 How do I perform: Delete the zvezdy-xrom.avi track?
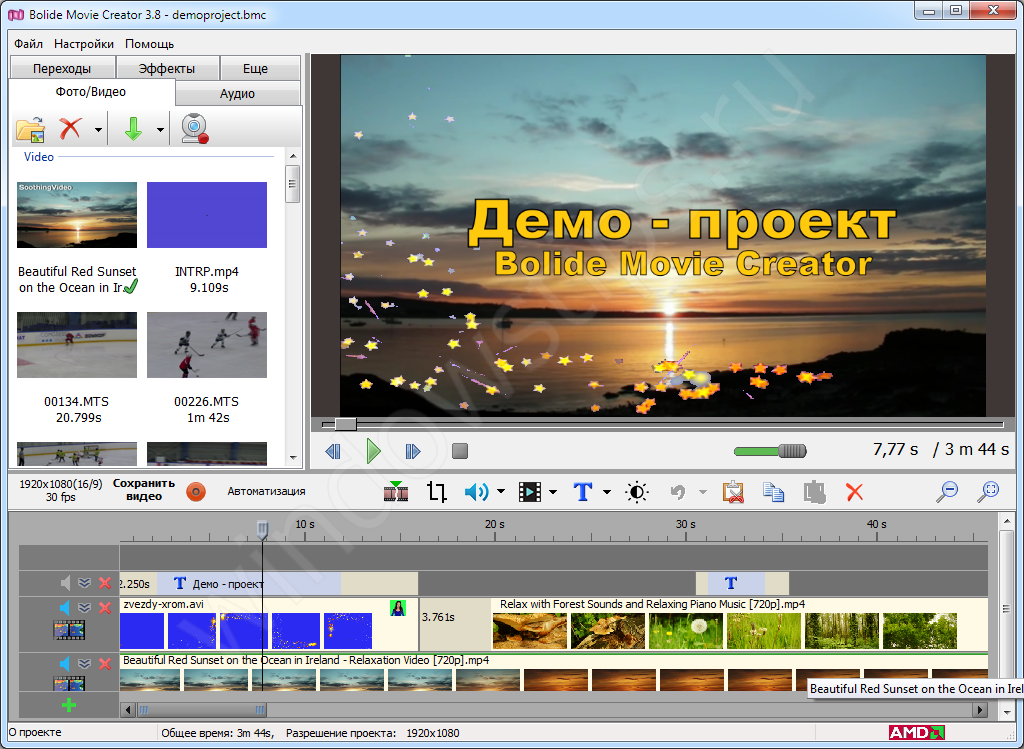[104, 608]
